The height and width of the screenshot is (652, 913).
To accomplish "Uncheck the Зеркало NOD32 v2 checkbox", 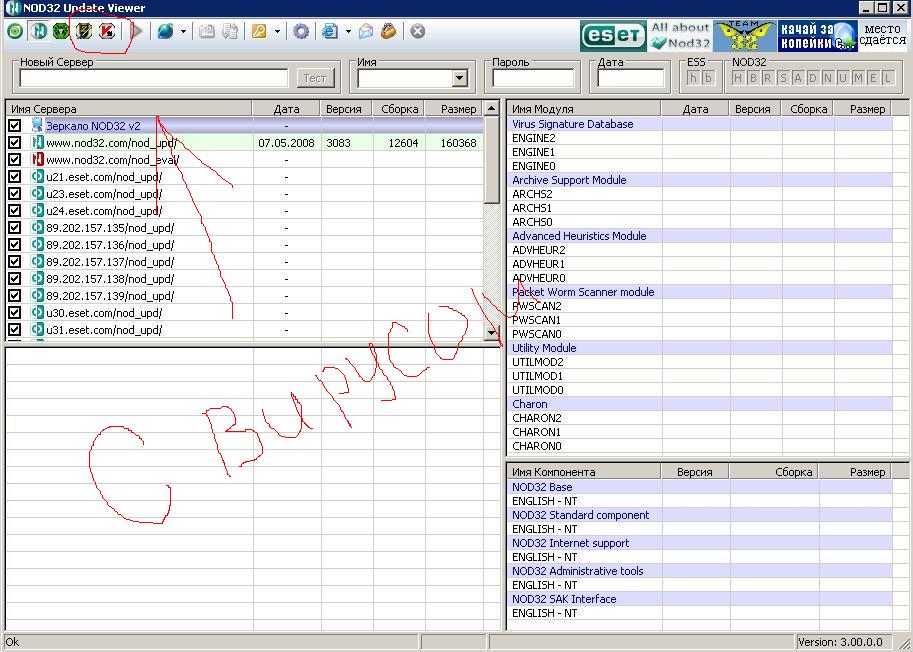I will 15,125.
